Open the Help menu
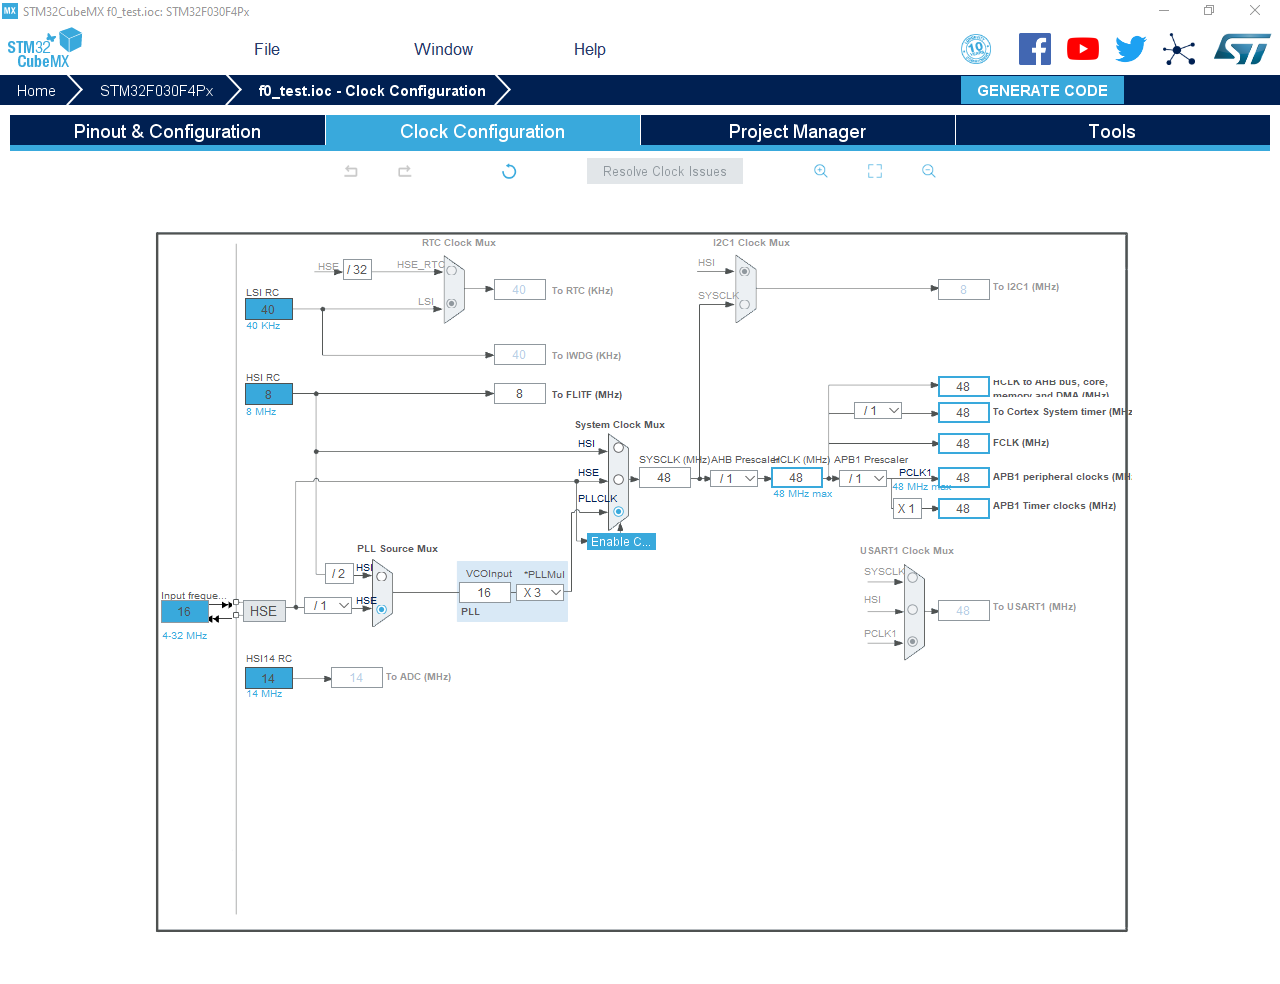The width and height of the screenshot is (1280, 984). coord(589,49)
